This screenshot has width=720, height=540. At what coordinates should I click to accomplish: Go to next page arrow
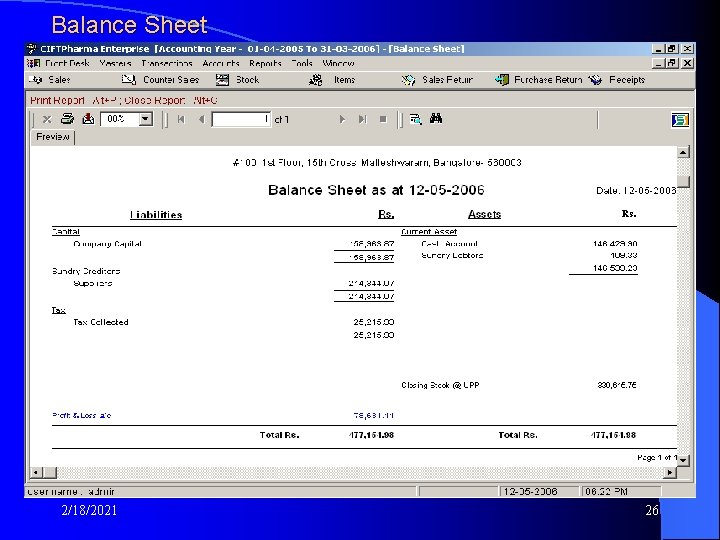tap(342, 119)
